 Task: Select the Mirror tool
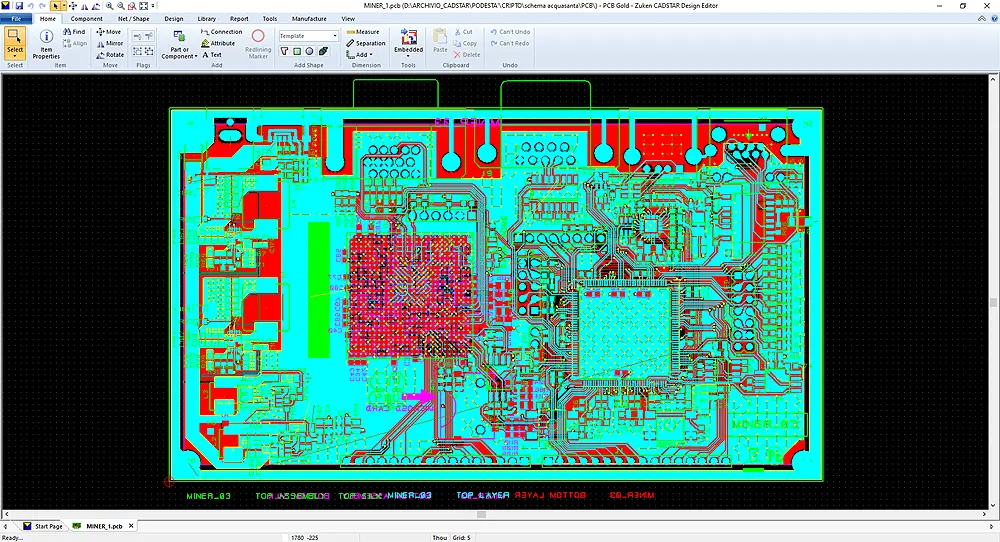coord(110,43)
